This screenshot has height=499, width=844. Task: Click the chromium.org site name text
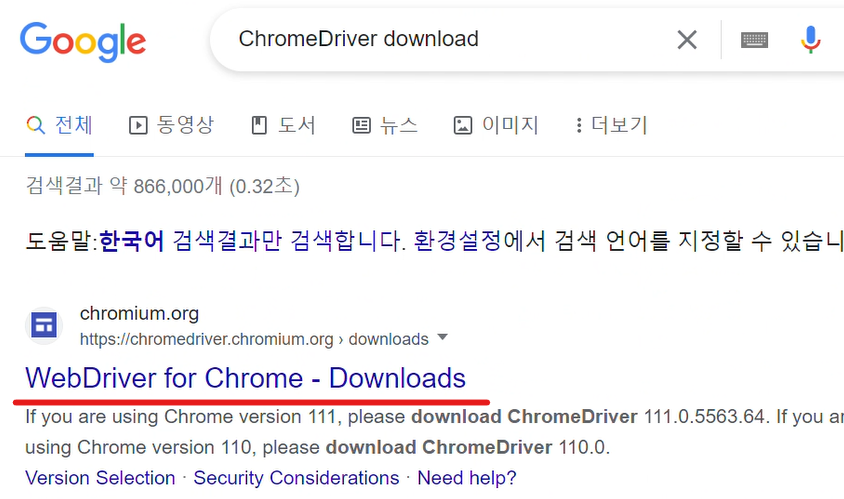click(139, 313)
